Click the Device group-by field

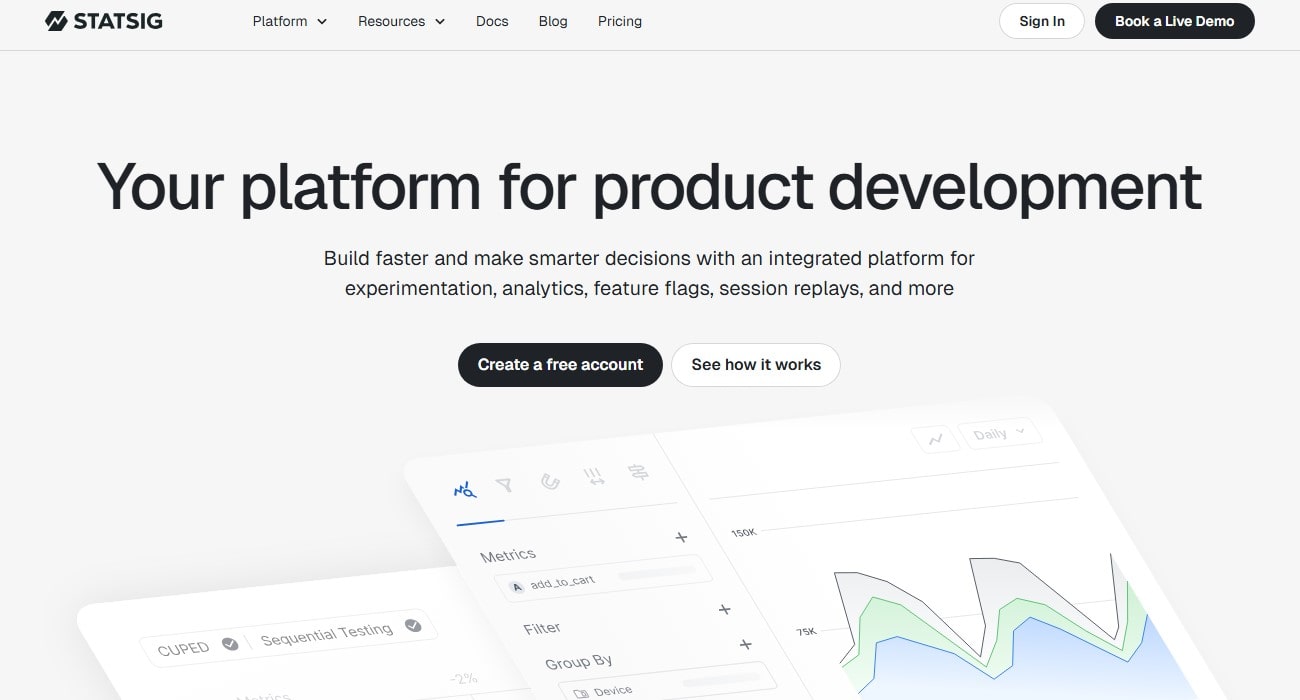665,683
